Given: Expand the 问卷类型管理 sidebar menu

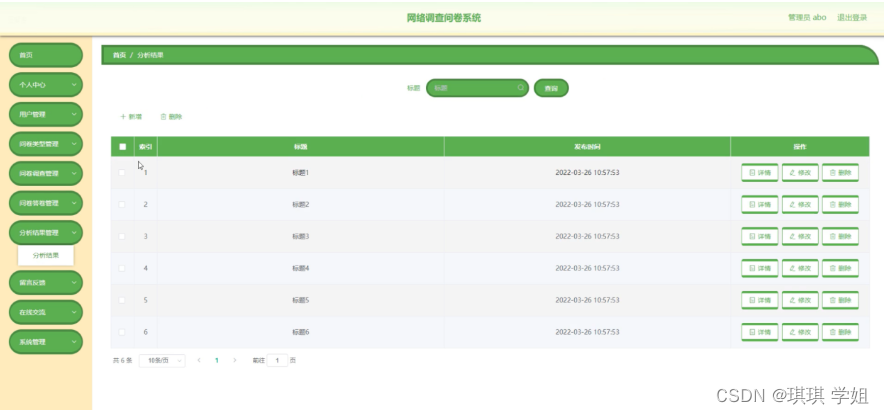Looking at the screenshot, I should tap(46, 144).
